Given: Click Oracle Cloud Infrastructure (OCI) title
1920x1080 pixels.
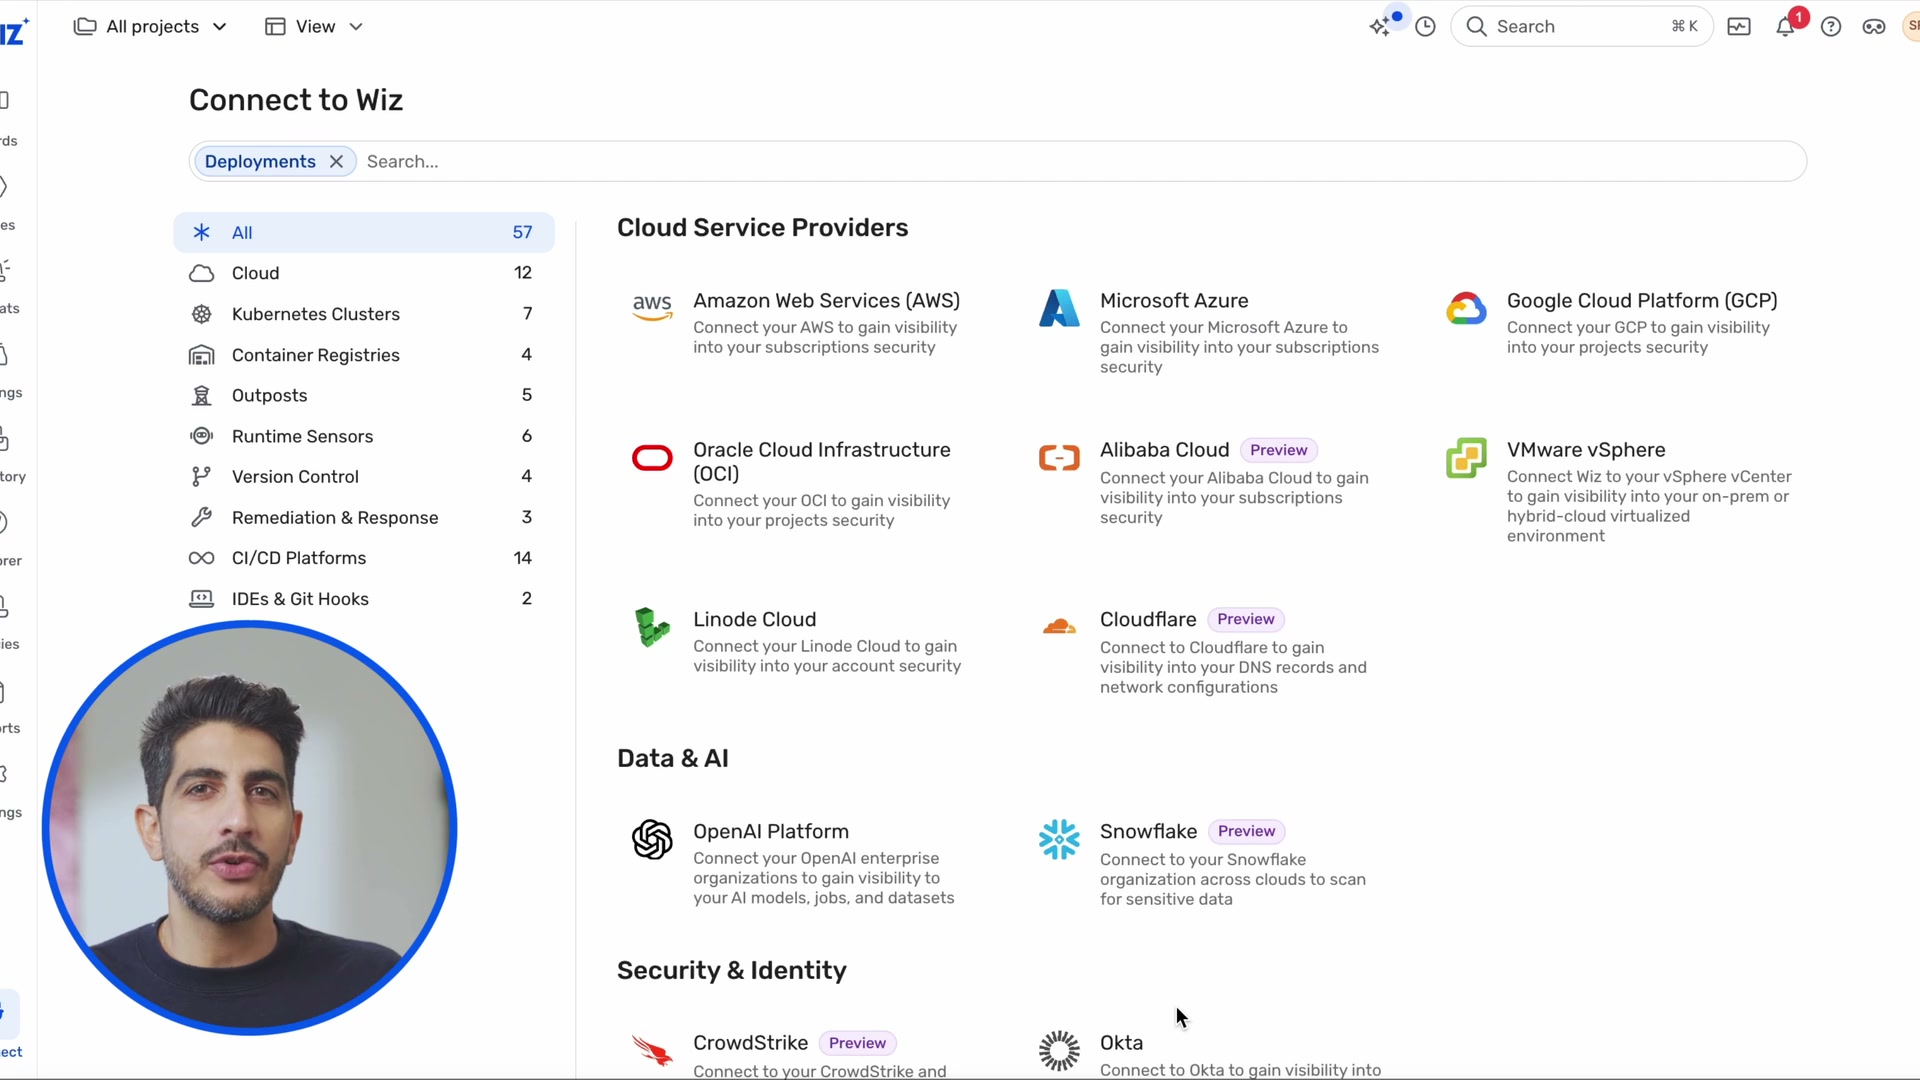Looking at the screenshot, I should [x=822, y=462].
